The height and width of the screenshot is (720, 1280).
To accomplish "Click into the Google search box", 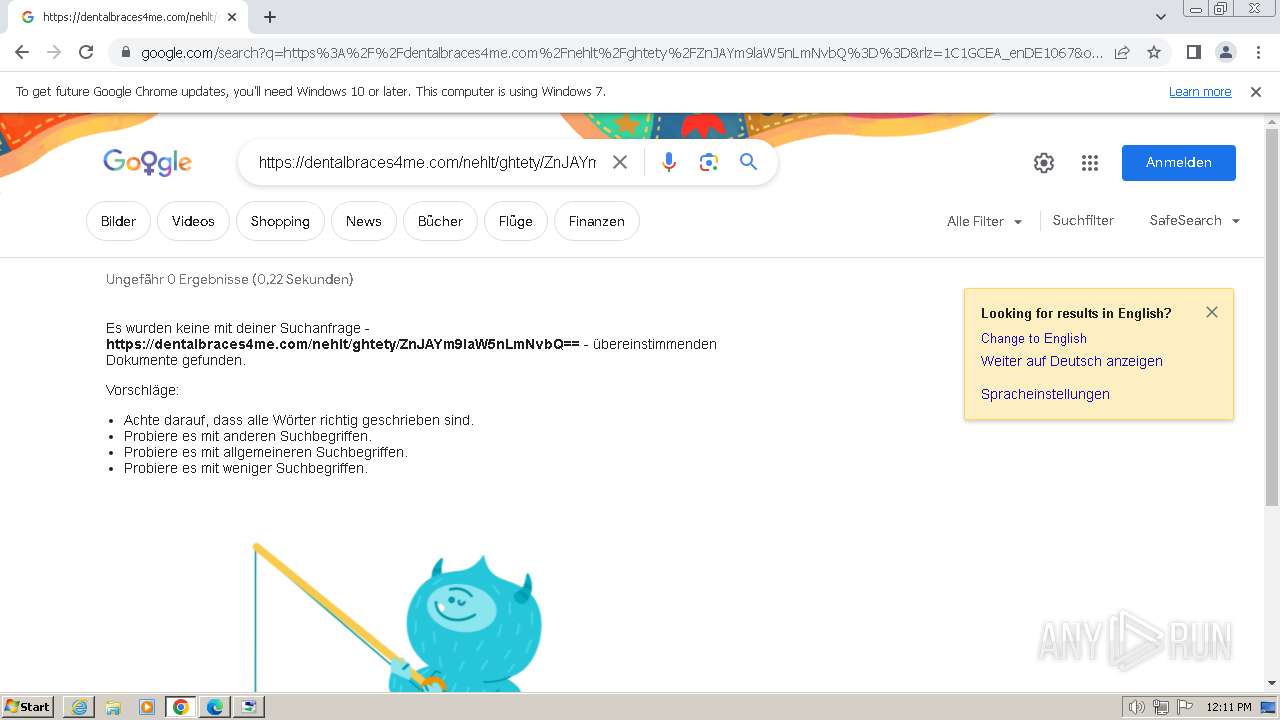I will click(x=427, y=162).
